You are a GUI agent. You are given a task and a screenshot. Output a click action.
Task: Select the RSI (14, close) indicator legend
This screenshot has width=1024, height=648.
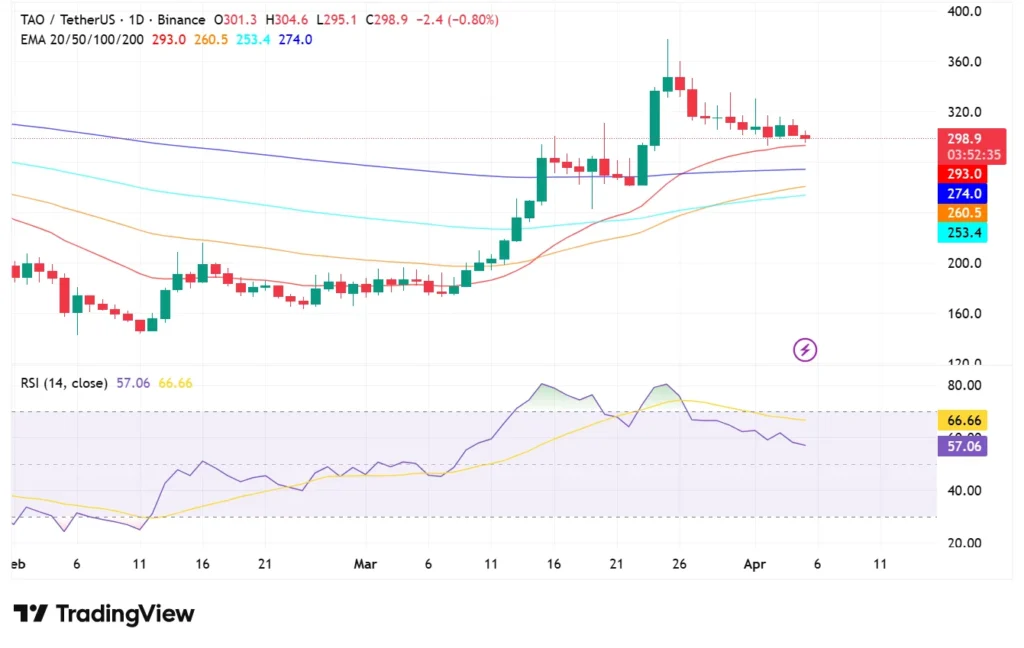click(x=64, y=382)
